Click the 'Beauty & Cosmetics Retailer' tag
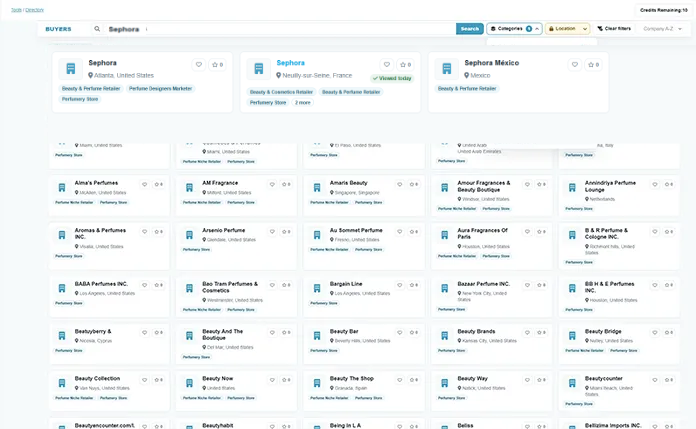 [281, 92]
